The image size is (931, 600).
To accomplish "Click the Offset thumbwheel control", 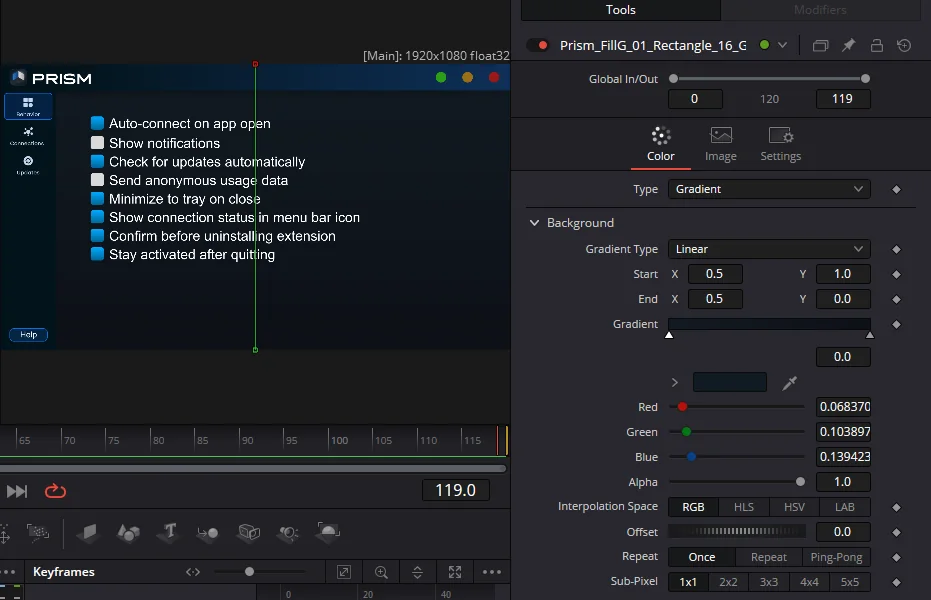I will click(x=737, y=532).
